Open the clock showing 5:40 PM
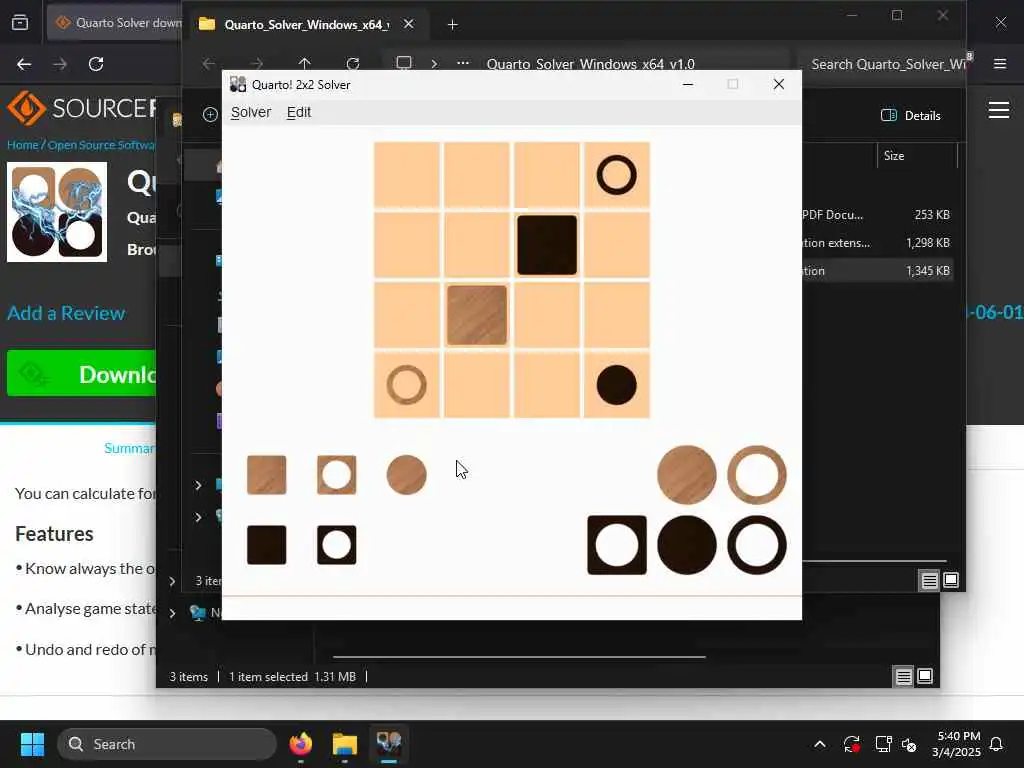 click(x=957, y=744)
